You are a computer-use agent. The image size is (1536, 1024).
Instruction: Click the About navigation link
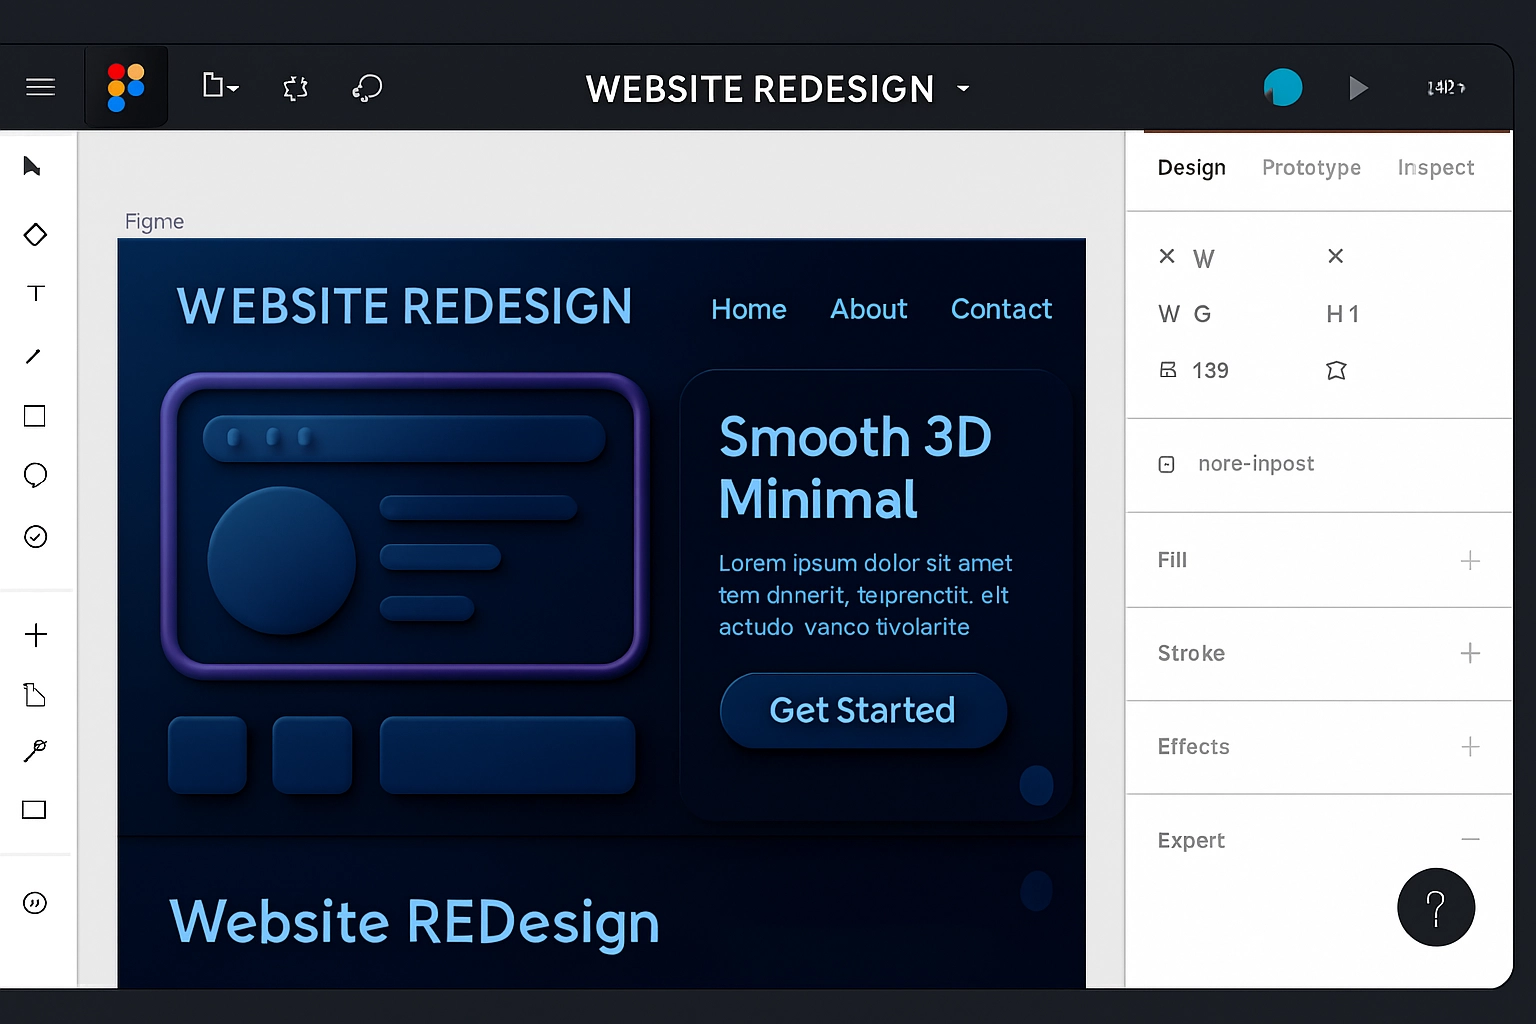pos(868,309)
